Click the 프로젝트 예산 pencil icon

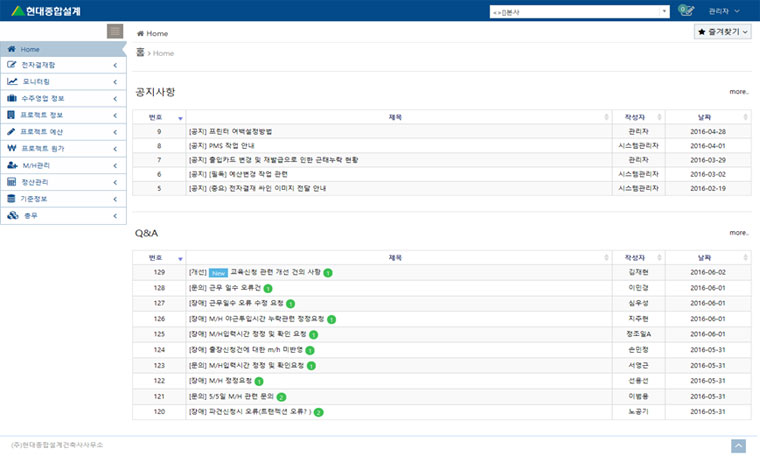click(11, 131)
